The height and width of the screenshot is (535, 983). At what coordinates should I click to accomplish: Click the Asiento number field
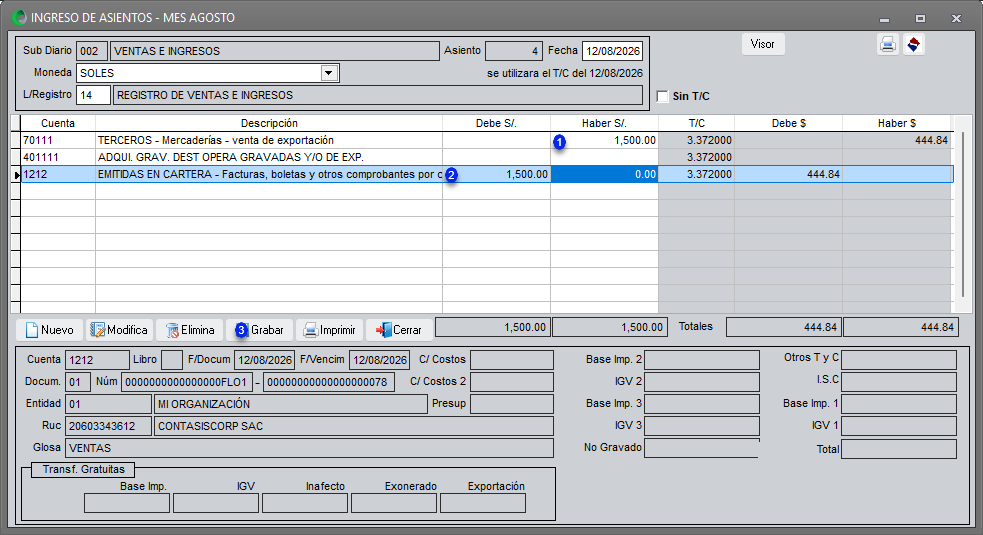[x=514, y=51]
